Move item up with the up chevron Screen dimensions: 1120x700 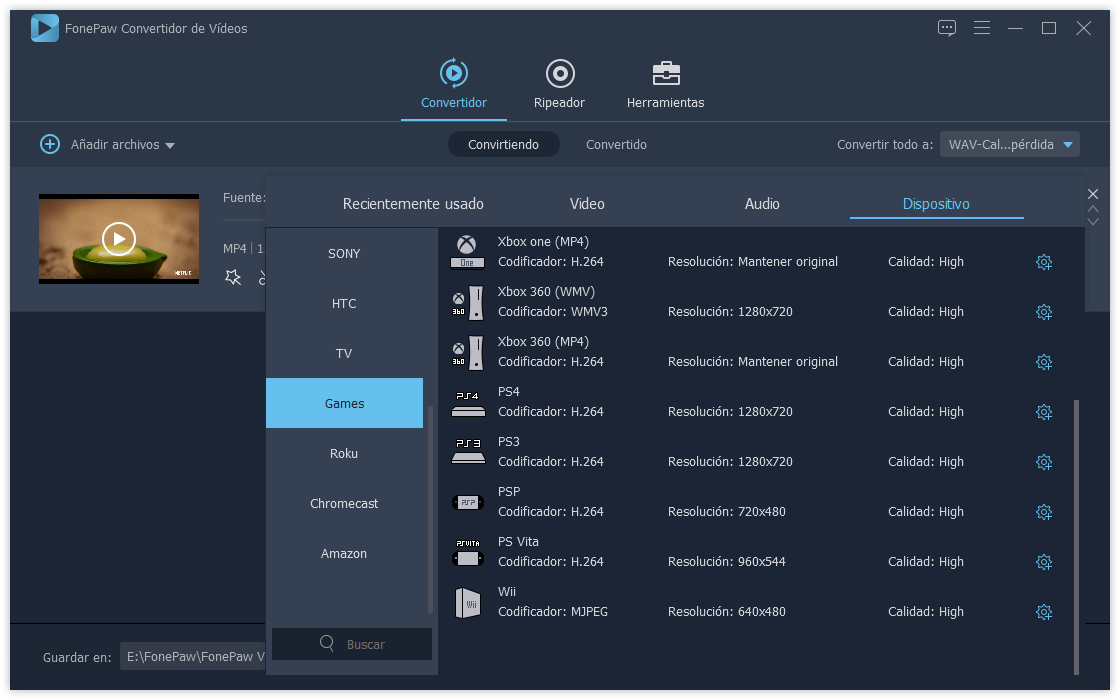point(1092,209)
